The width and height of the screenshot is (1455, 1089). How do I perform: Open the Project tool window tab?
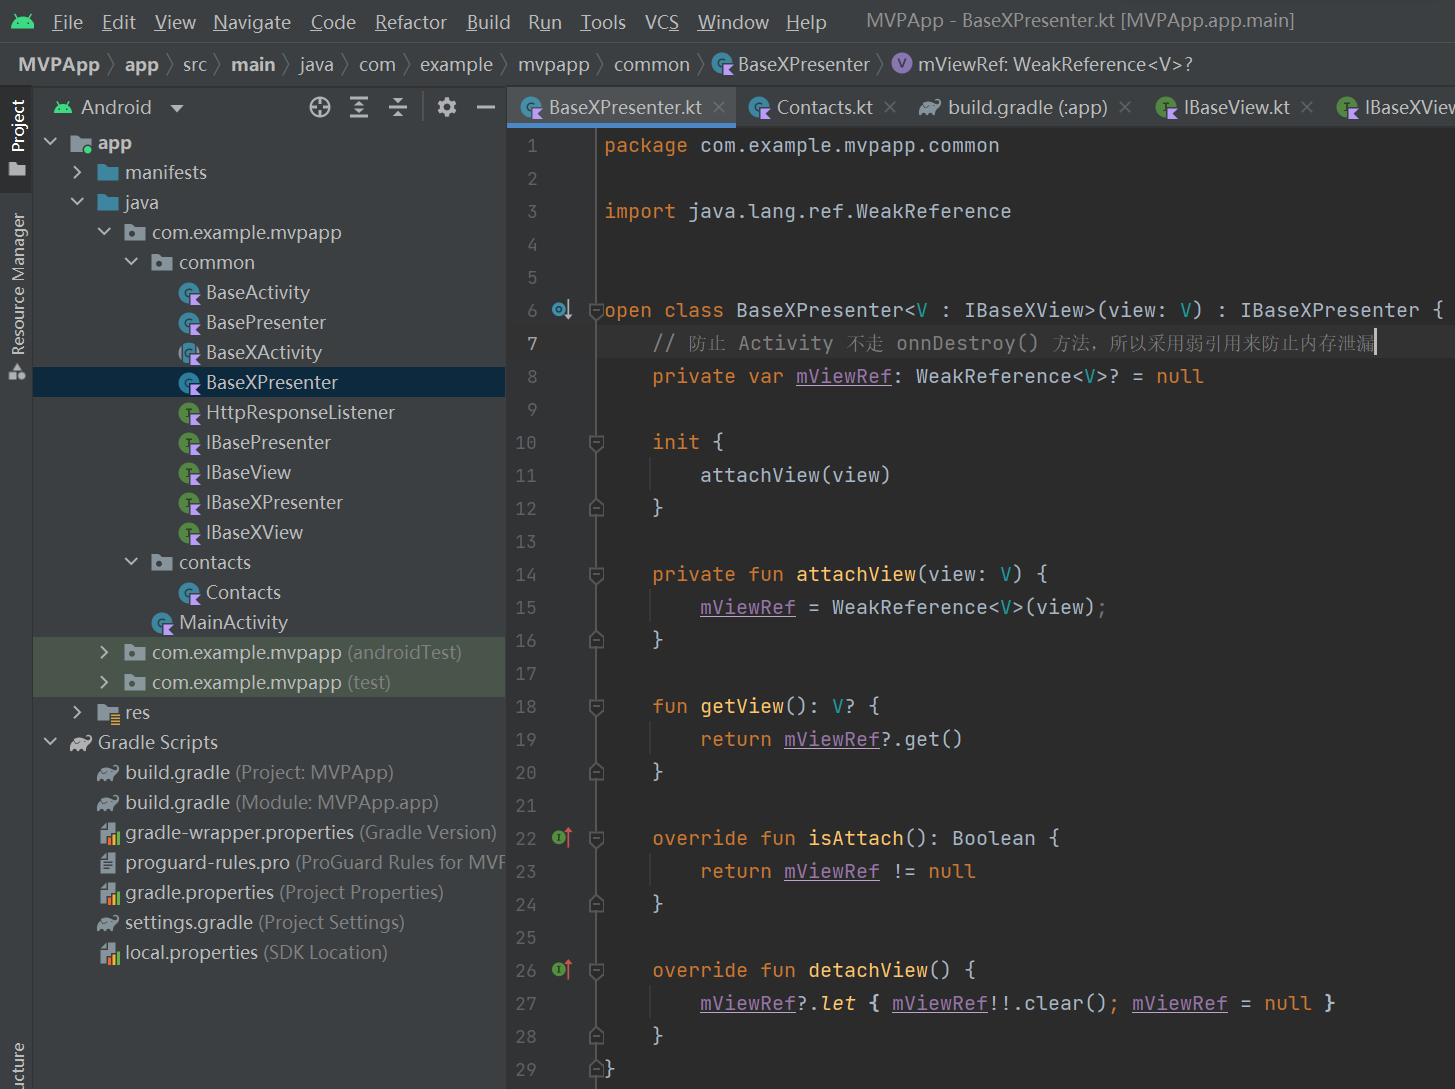pyautogui.click(x=17, y=137)
